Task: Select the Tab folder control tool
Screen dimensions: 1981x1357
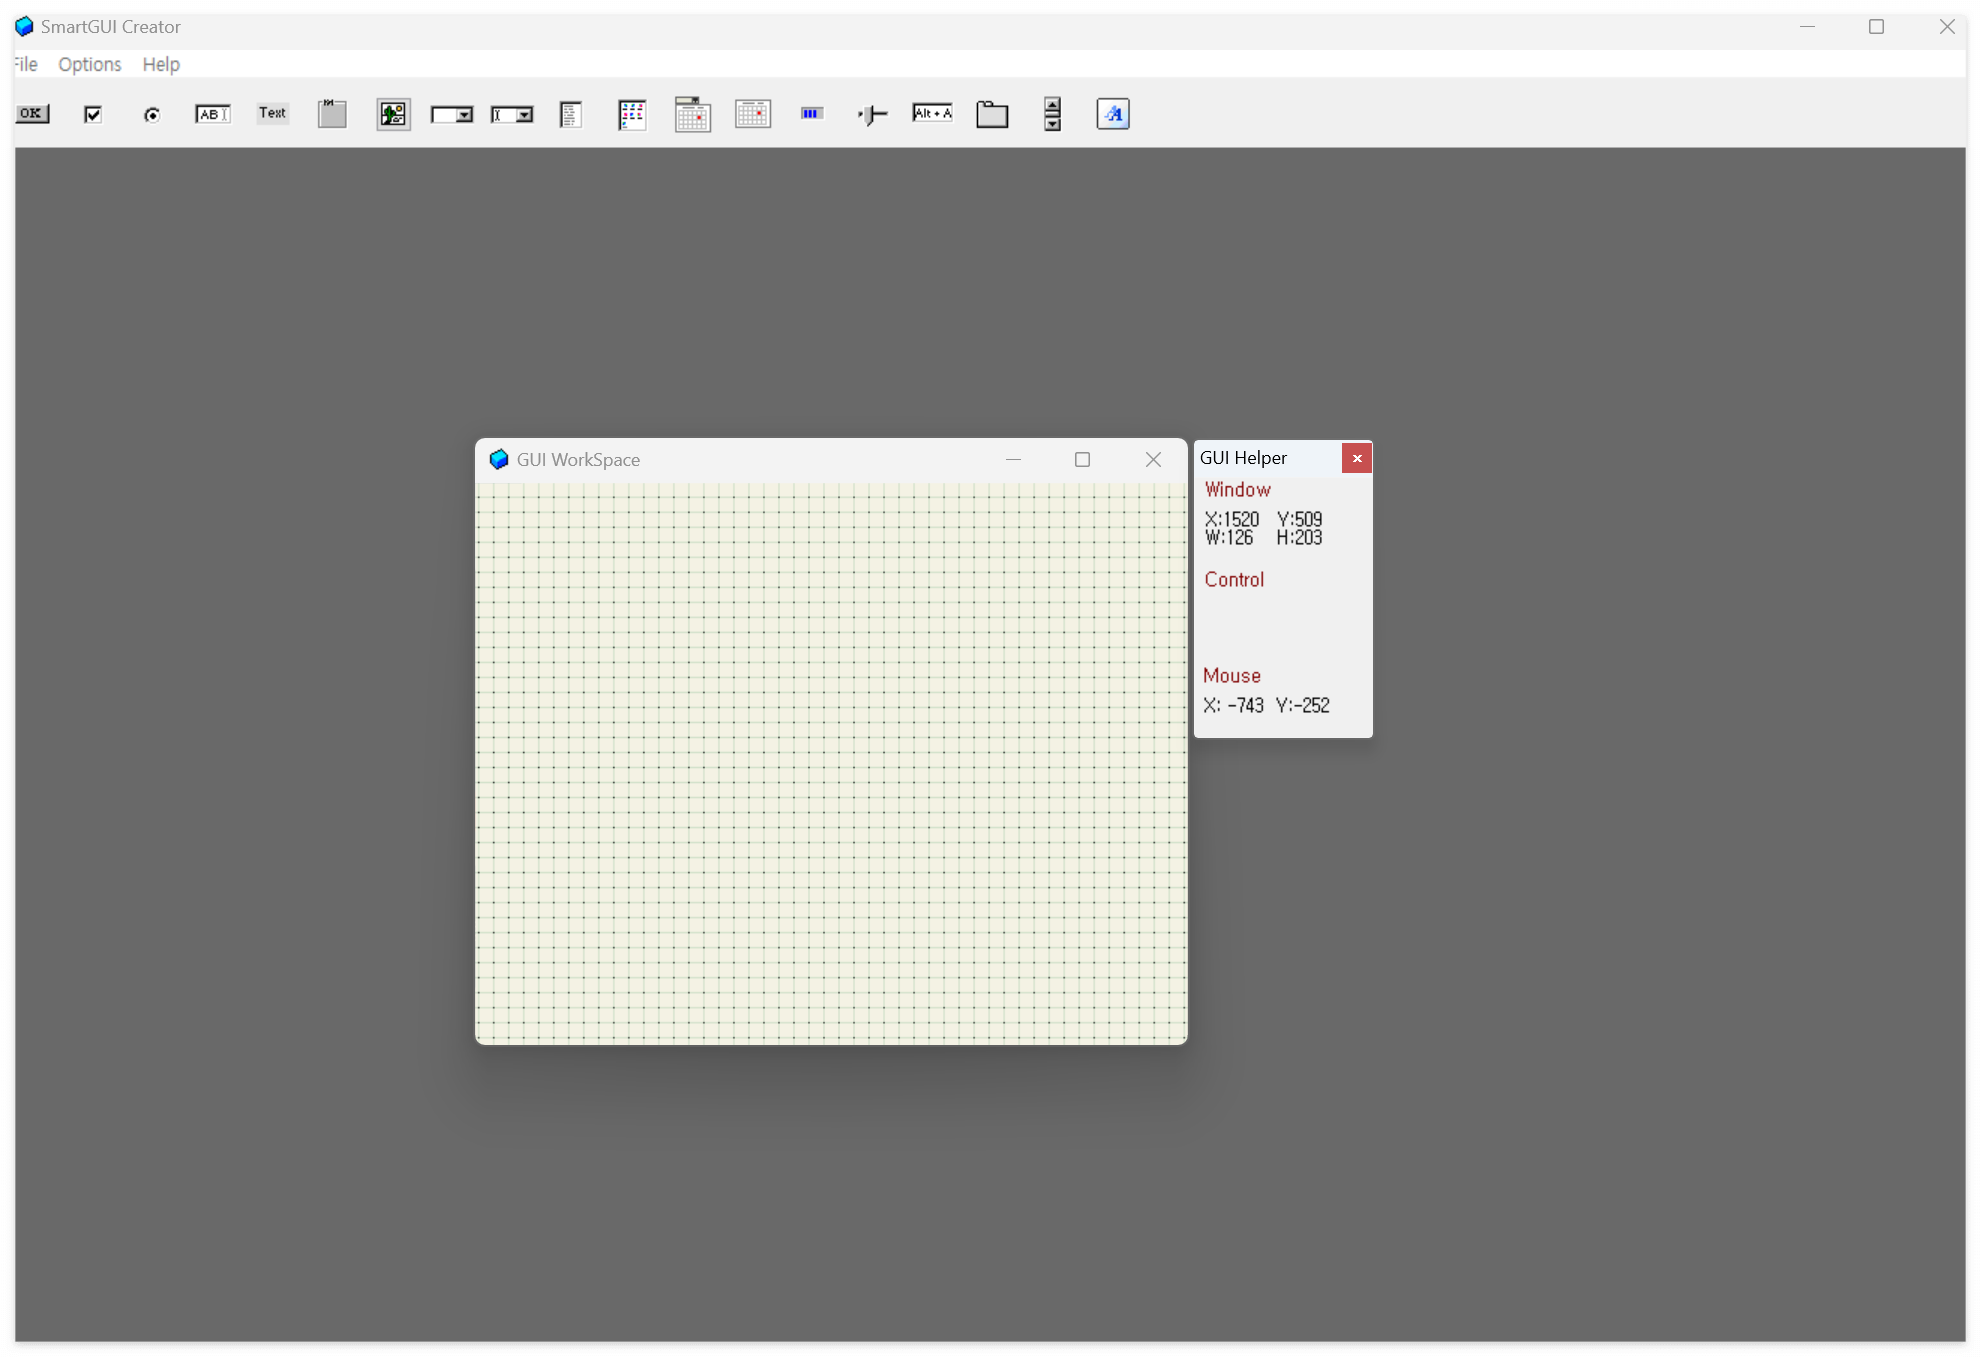Action: (x=992, y=114)
